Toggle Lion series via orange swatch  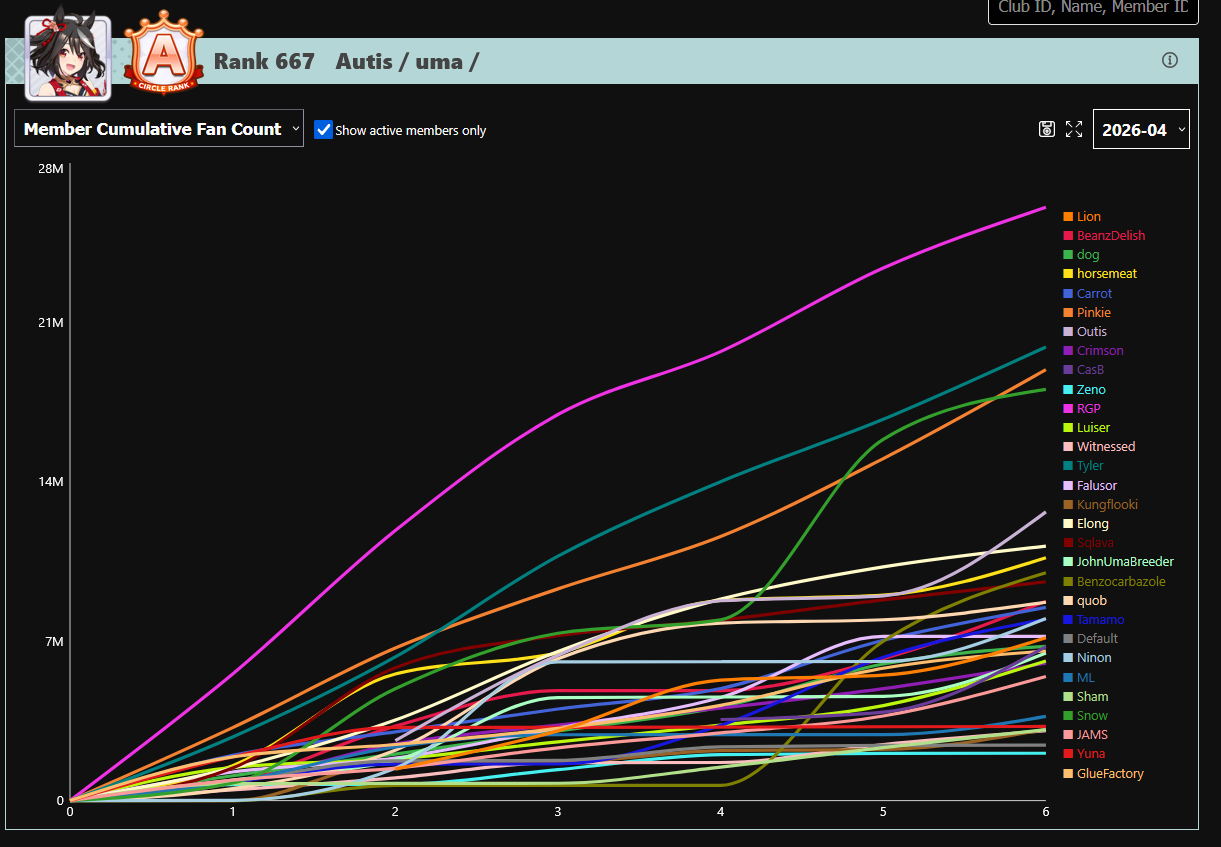[1068, 216]
